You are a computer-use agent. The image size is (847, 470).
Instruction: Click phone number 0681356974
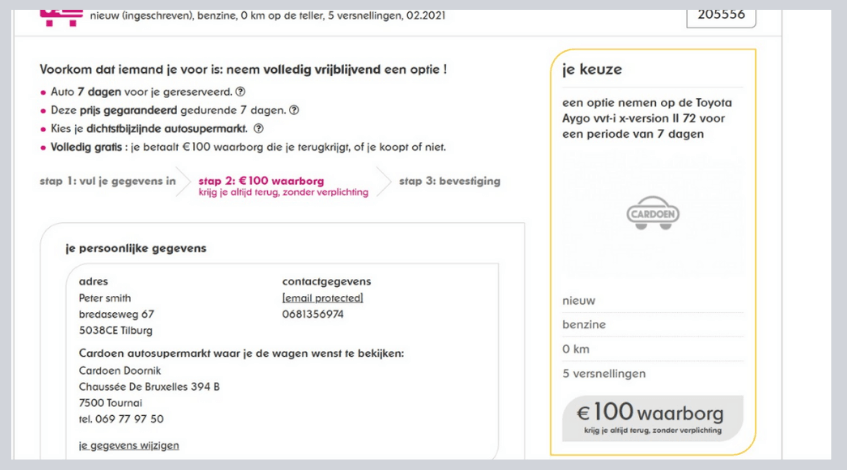[x=313, y=314]
